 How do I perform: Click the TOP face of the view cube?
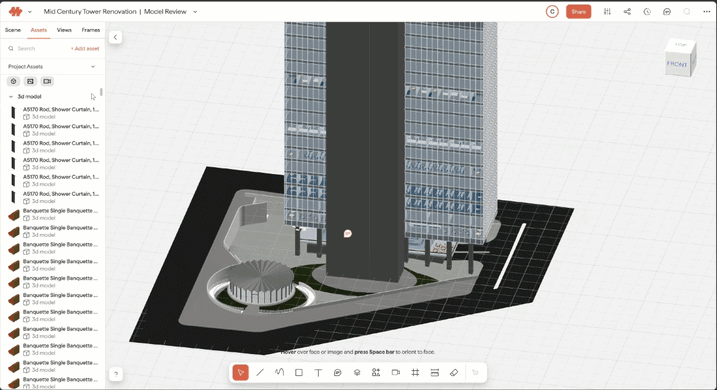pyautogui.click(x=681, y=45)
